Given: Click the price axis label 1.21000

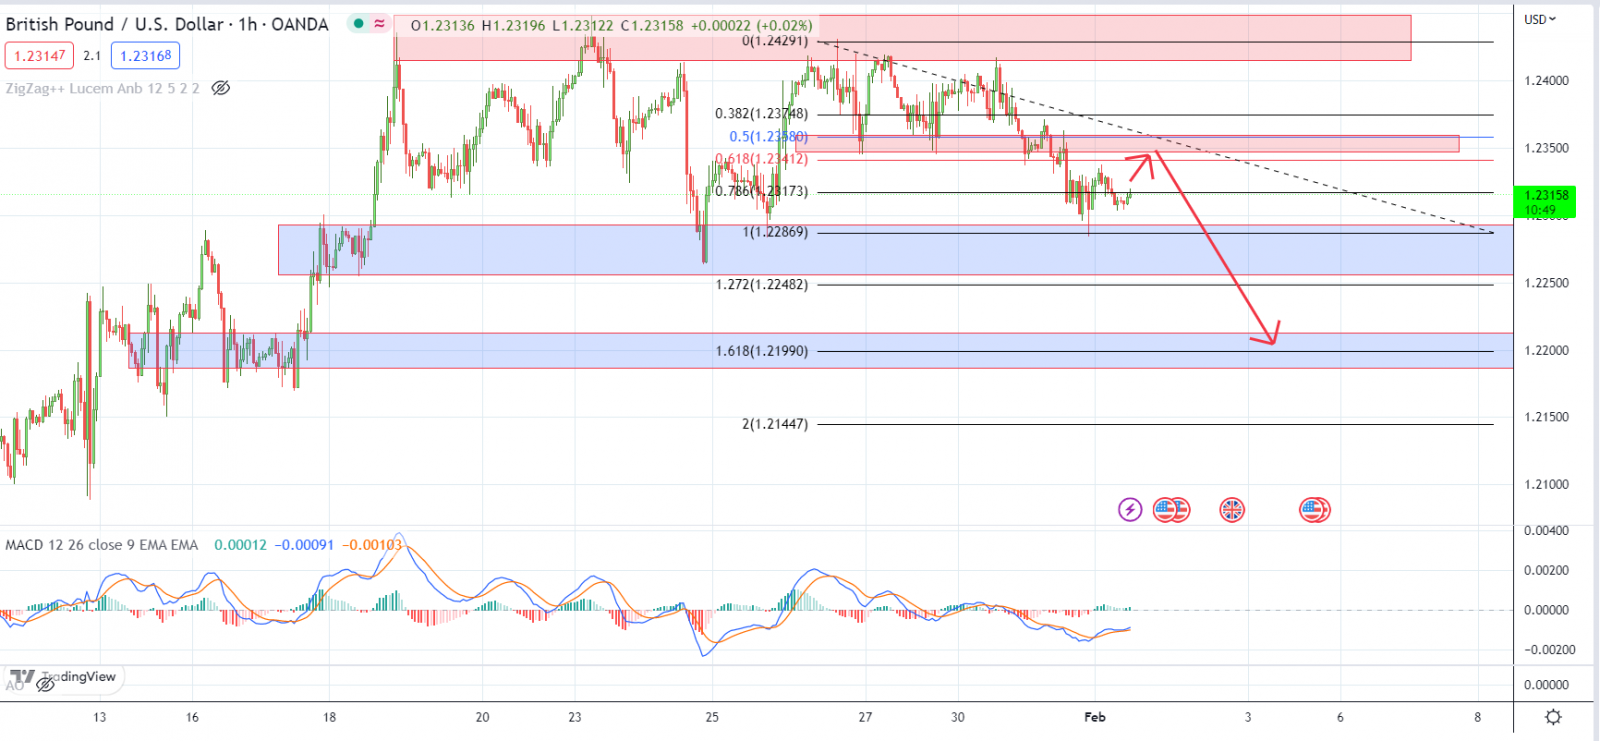Looking at the screenshot, I should [x=1546, y=485].
